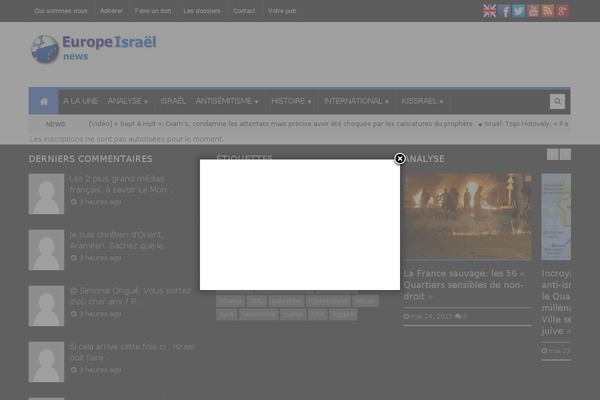
Task: Open the Votre pub link
Action: pos(282,11)
